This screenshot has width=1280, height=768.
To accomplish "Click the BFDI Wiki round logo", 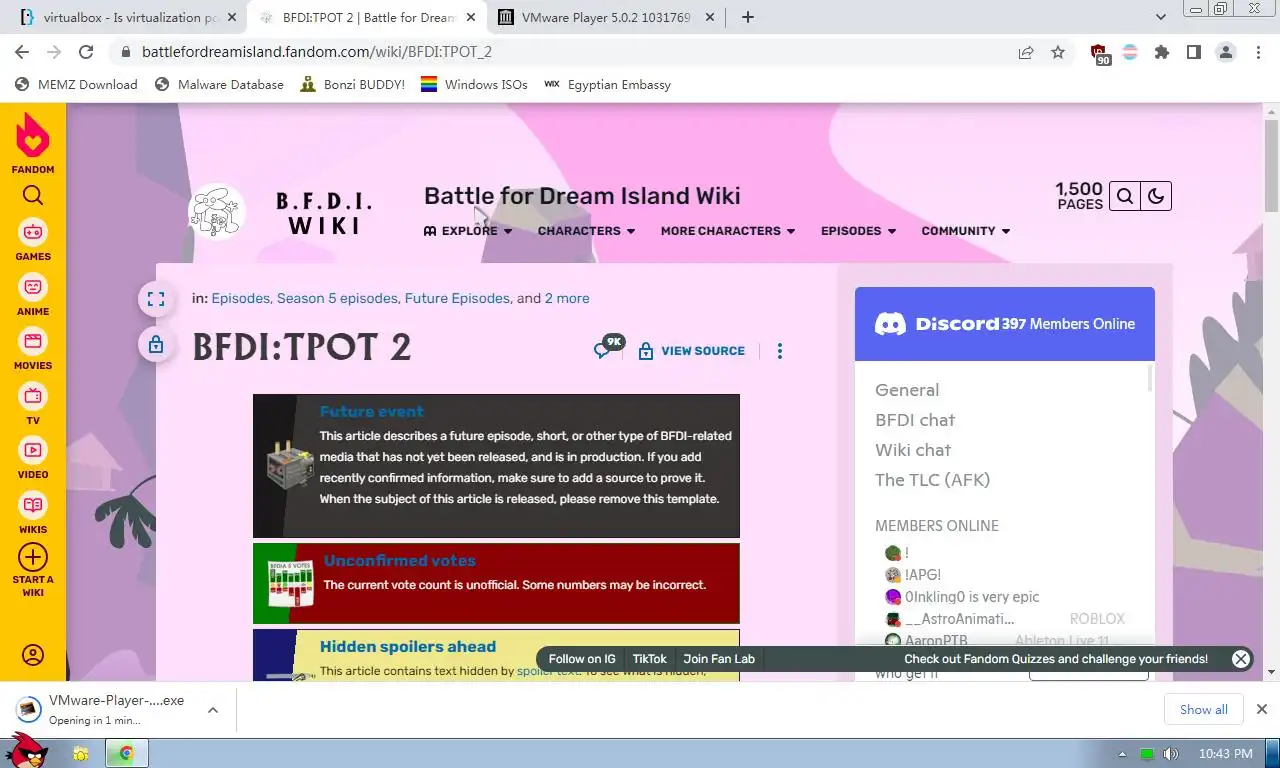I will click(217, 212).
